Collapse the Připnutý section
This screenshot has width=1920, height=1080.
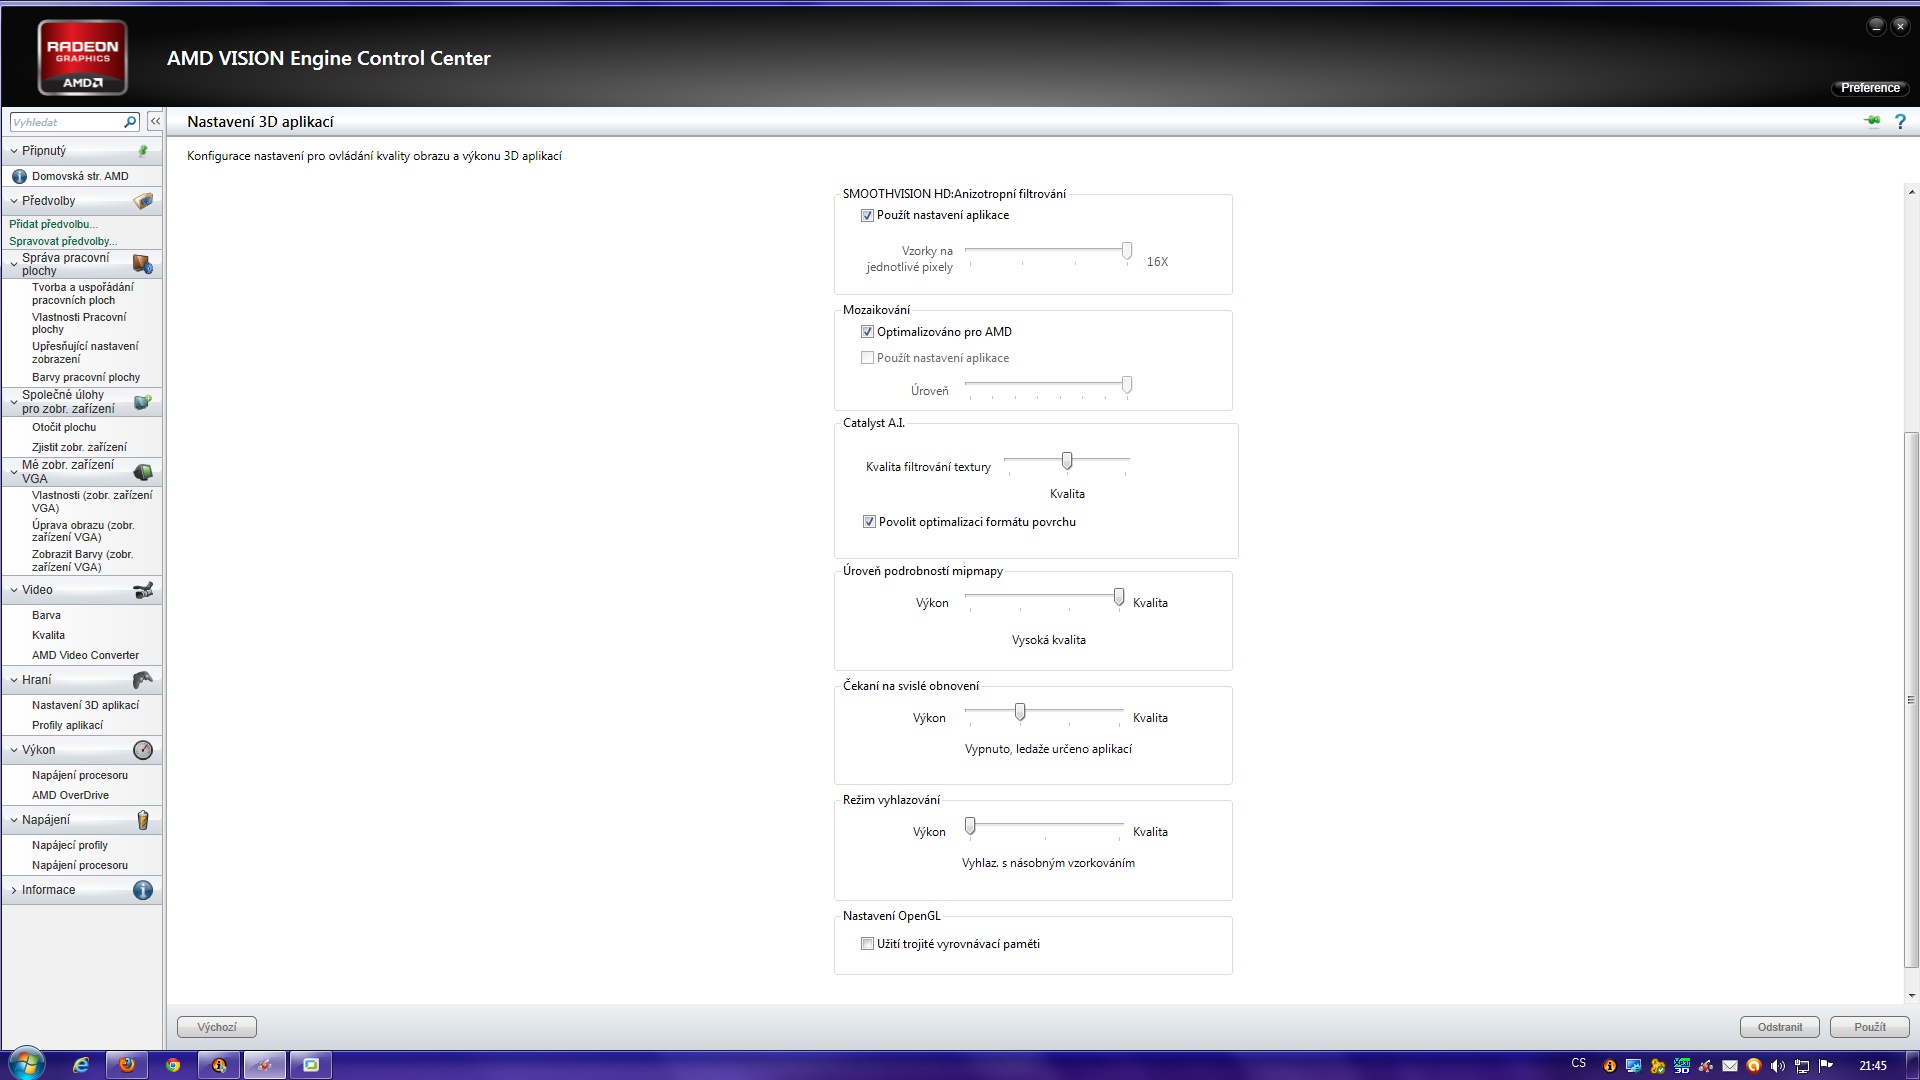[14, 151]
